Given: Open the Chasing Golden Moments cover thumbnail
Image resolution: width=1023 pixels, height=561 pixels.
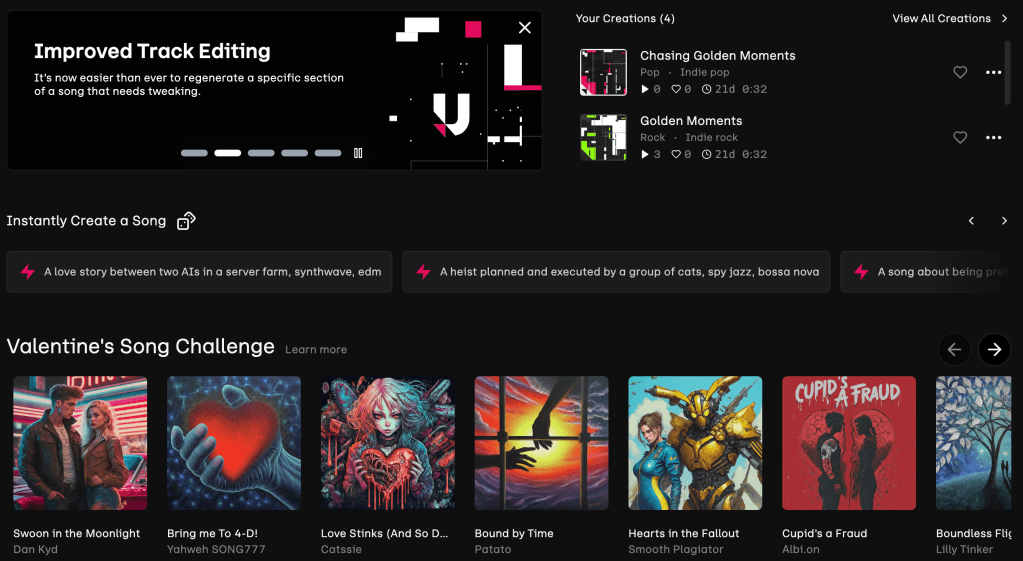Looking at the screenshot, I should 603,72.
